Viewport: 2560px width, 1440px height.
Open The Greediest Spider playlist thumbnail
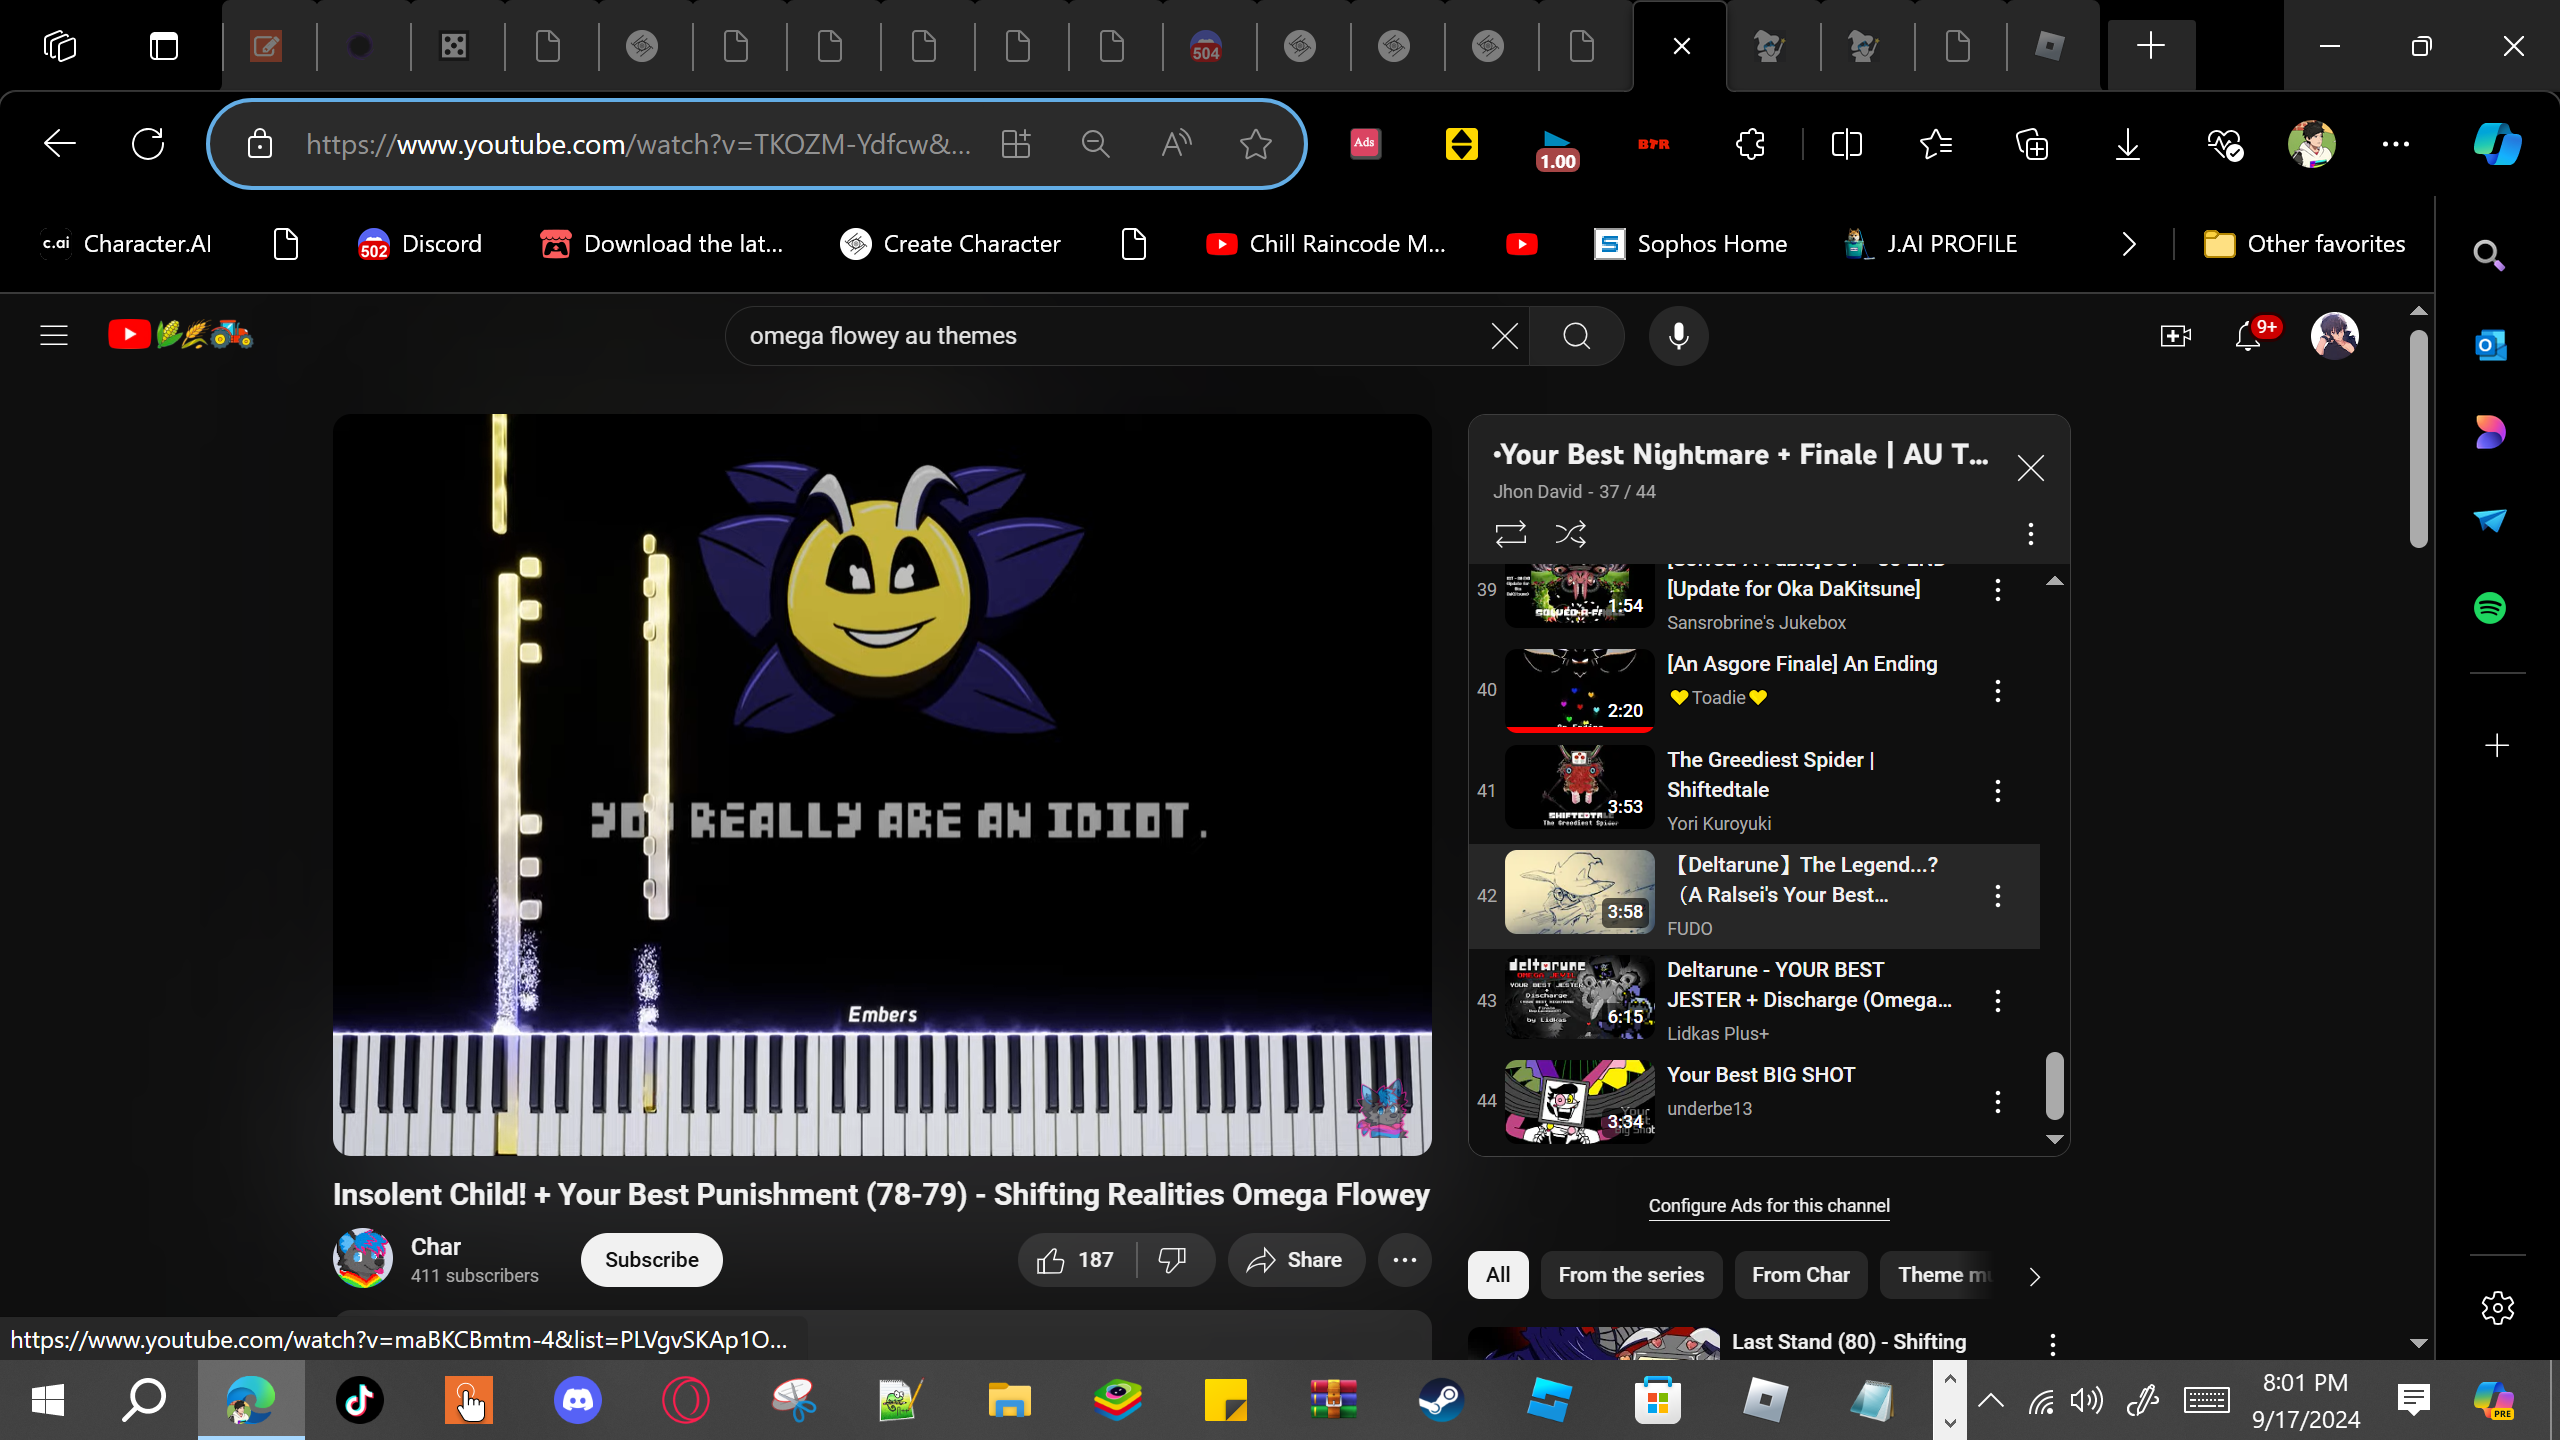(1579, 788)
